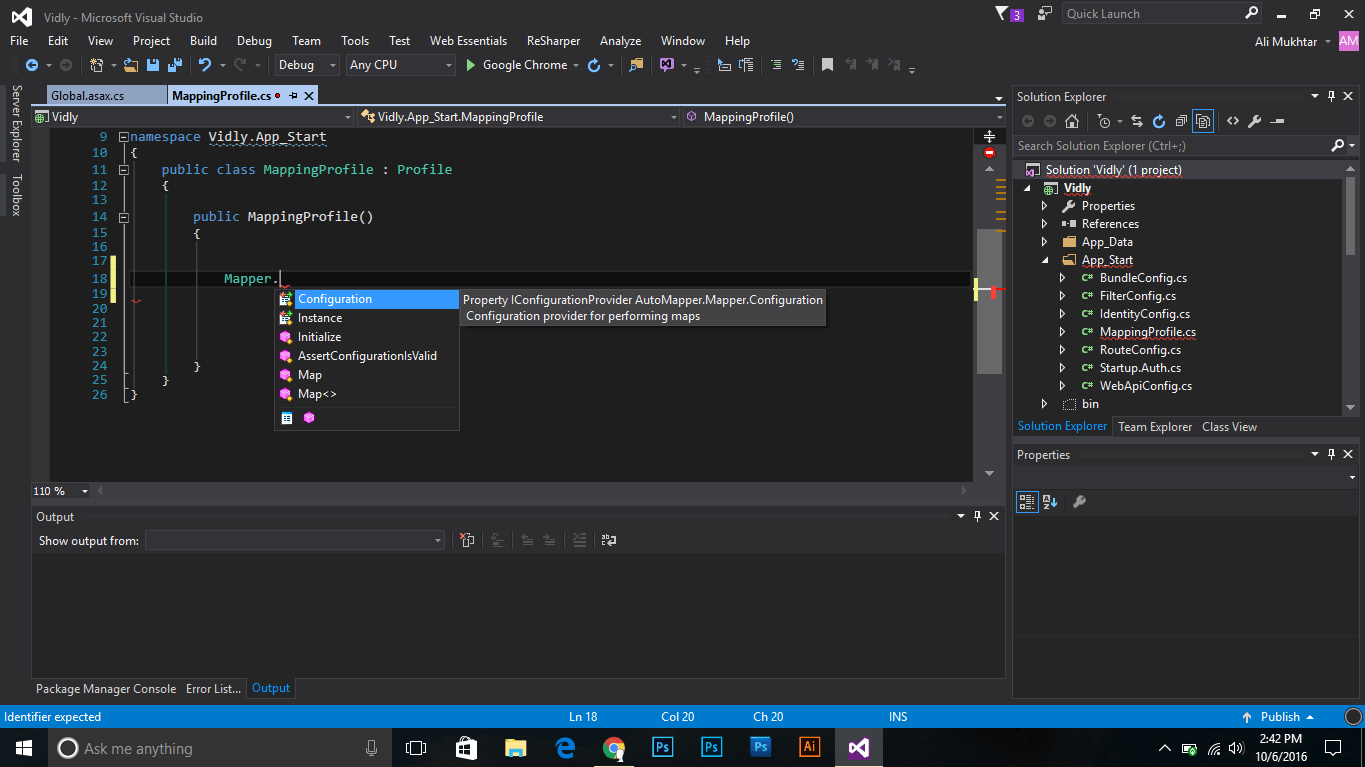Click the feedback icon next to notifications

(x=1045, y=14)
